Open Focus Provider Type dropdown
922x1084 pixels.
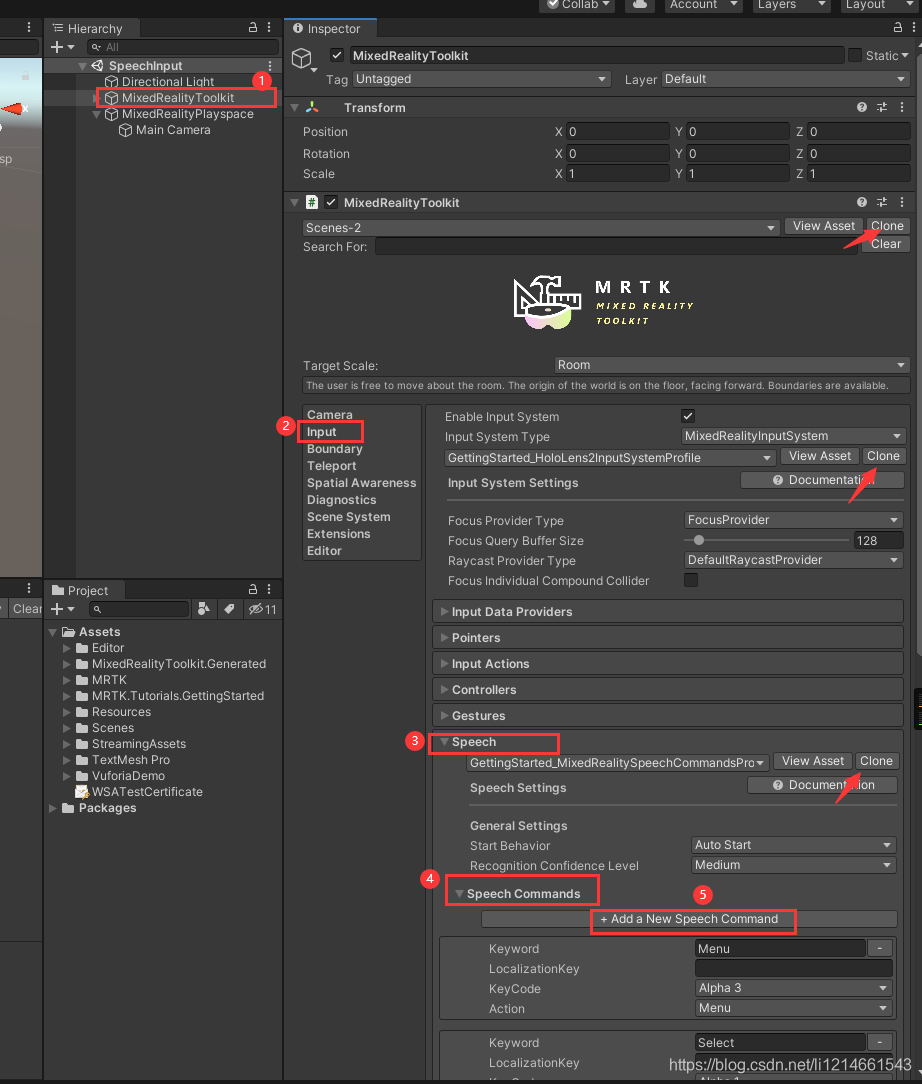[x=793, y=520]
